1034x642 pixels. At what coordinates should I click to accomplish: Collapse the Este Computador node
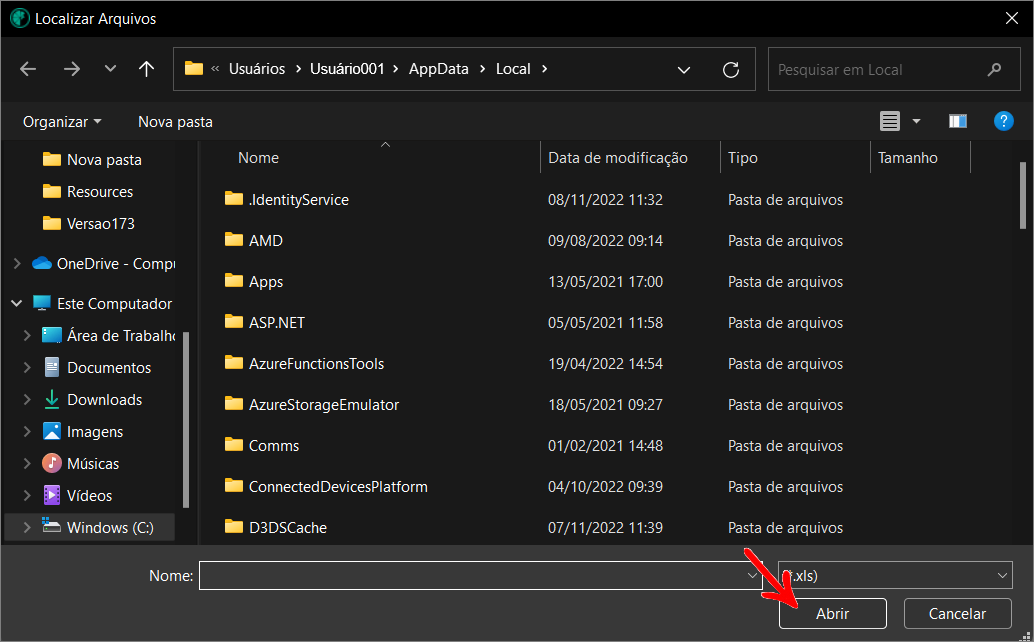[x=17, y=303]
